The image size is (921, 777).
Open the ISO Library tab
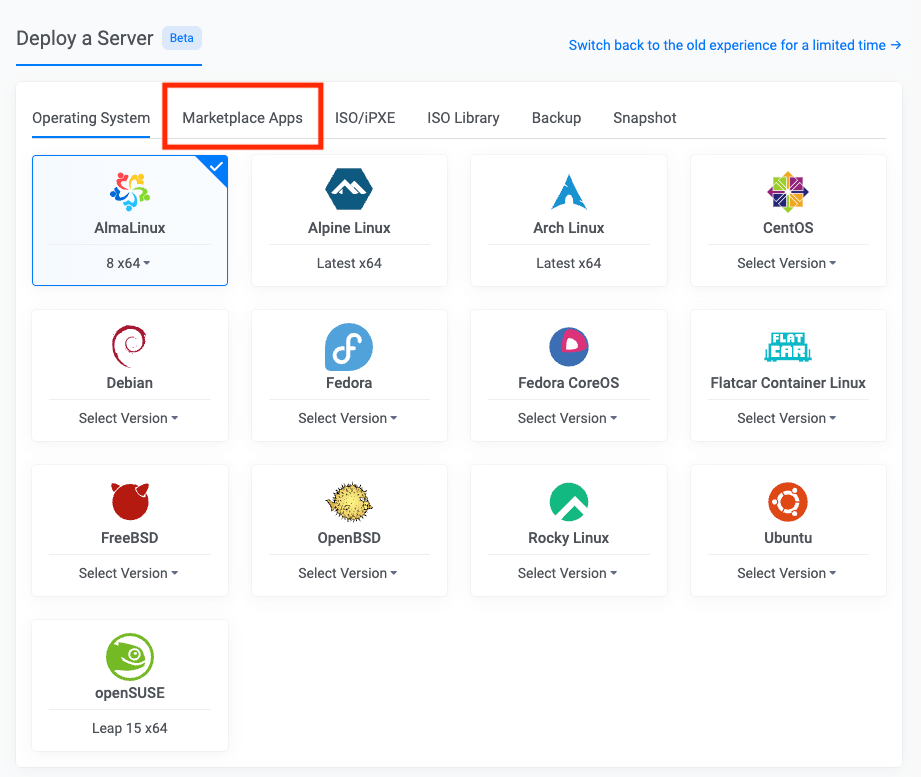[x=463, y=118]
